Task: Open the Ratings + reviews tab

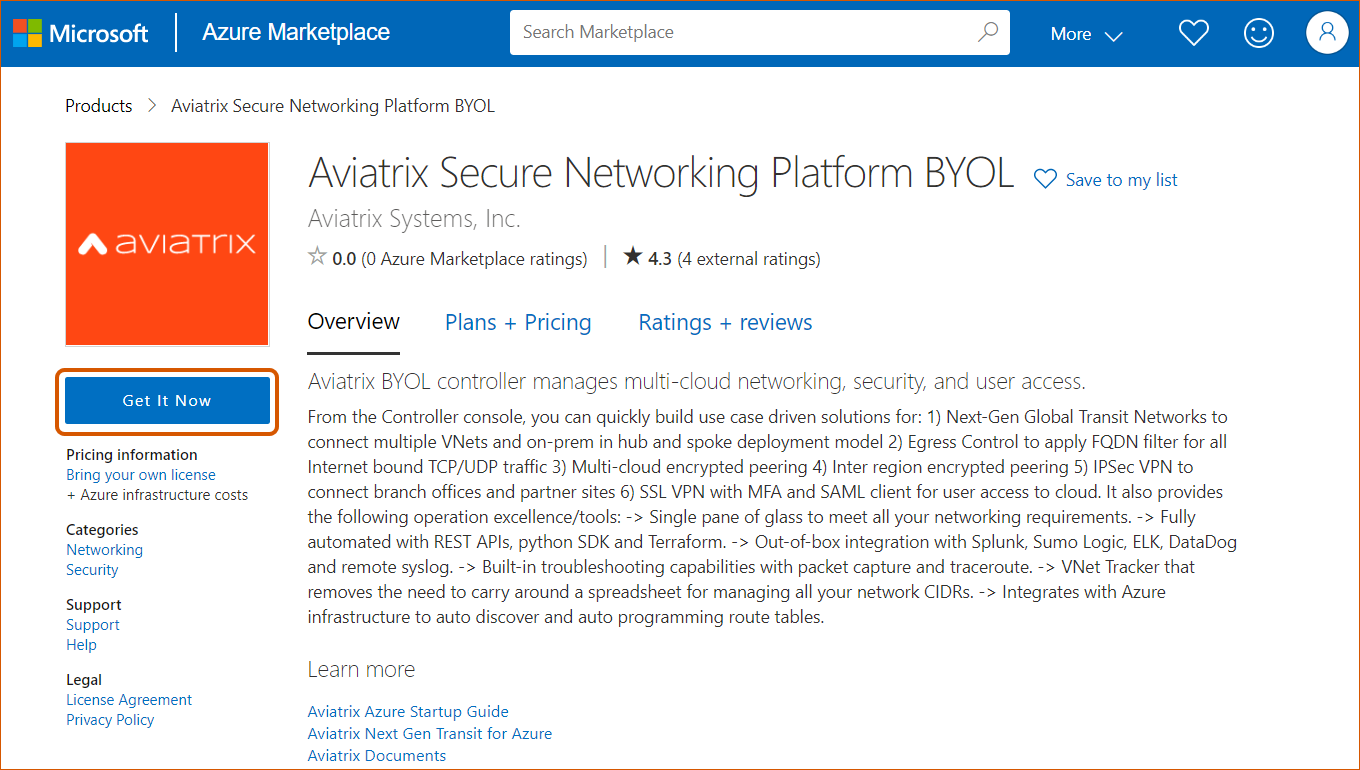Action: [x=725, y=322]
